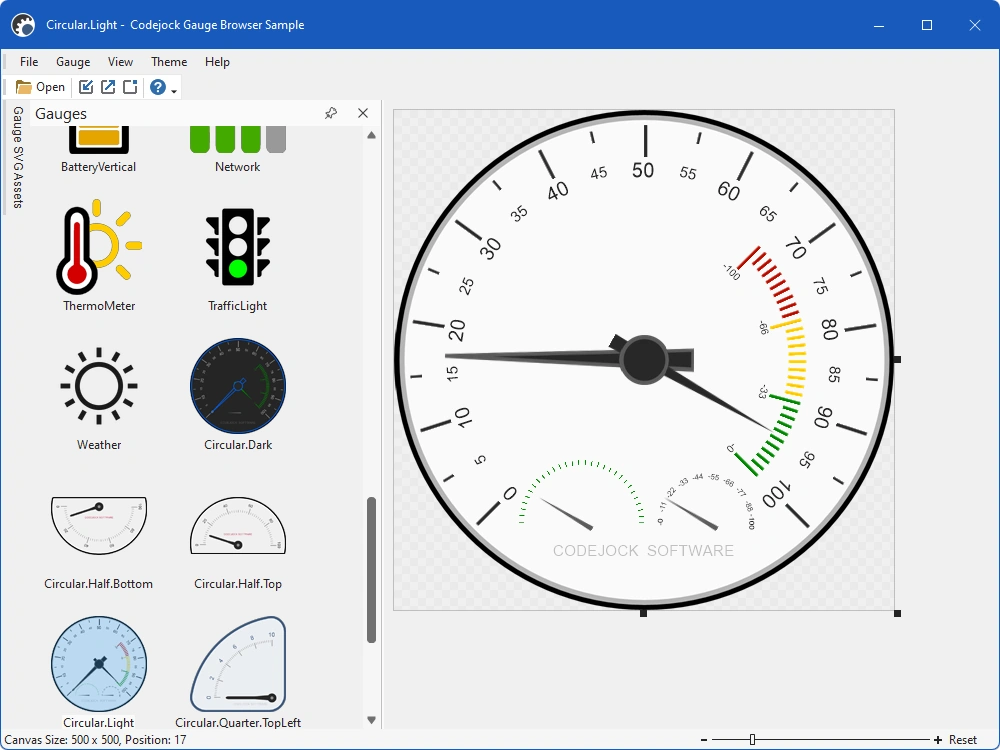Viewport: 1000px width, 750px height.
Task: Close the Gauges panel
Action: pyautogui.click(x=363, y=114)
